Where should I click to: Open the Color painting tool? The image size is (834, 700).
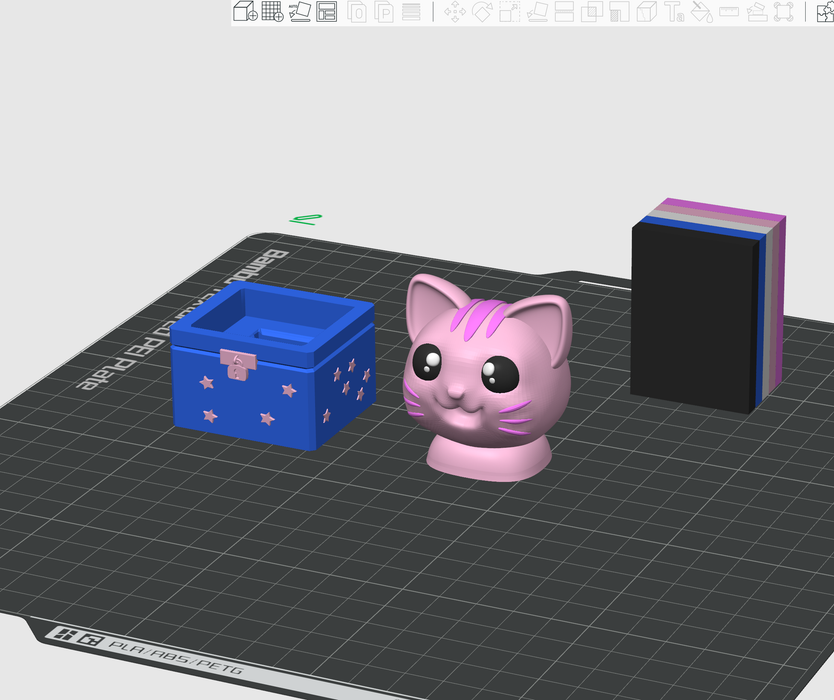point(701,12)
